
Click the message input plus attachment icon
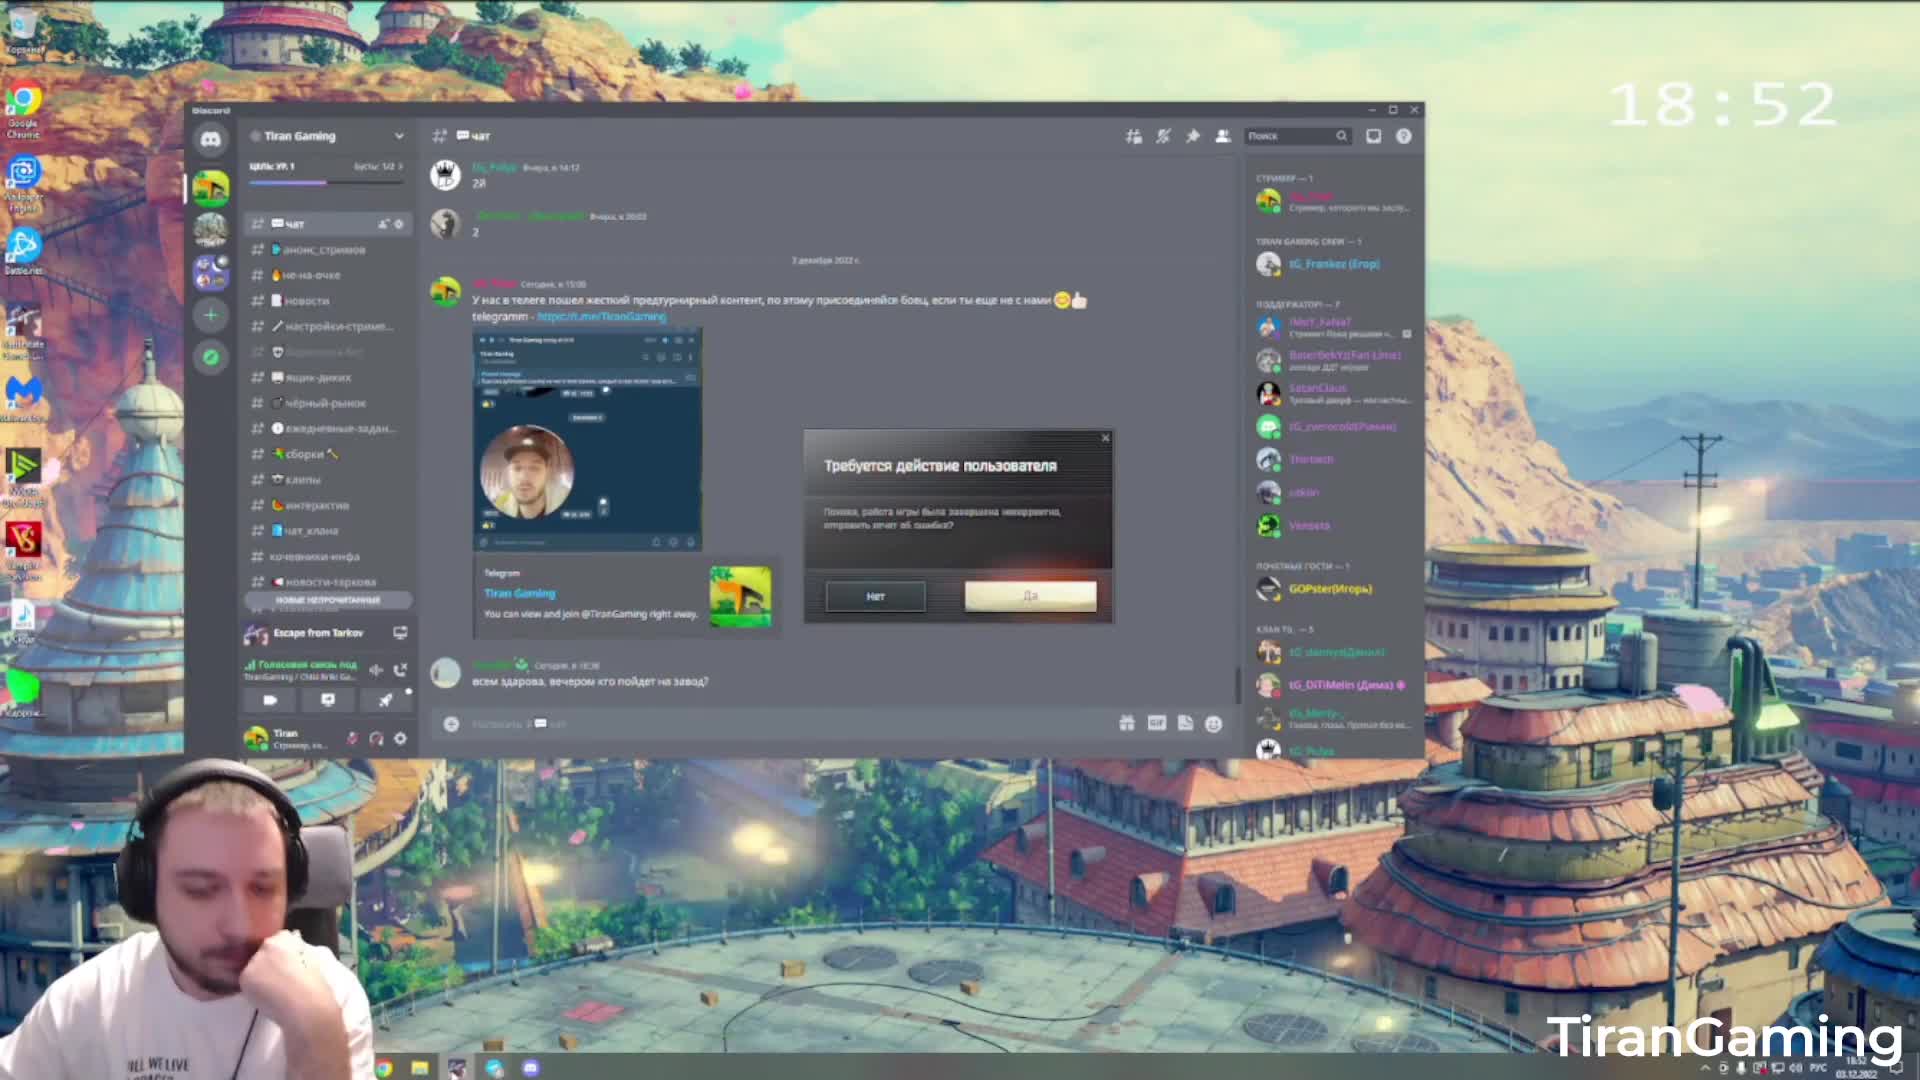coord(451,724)
